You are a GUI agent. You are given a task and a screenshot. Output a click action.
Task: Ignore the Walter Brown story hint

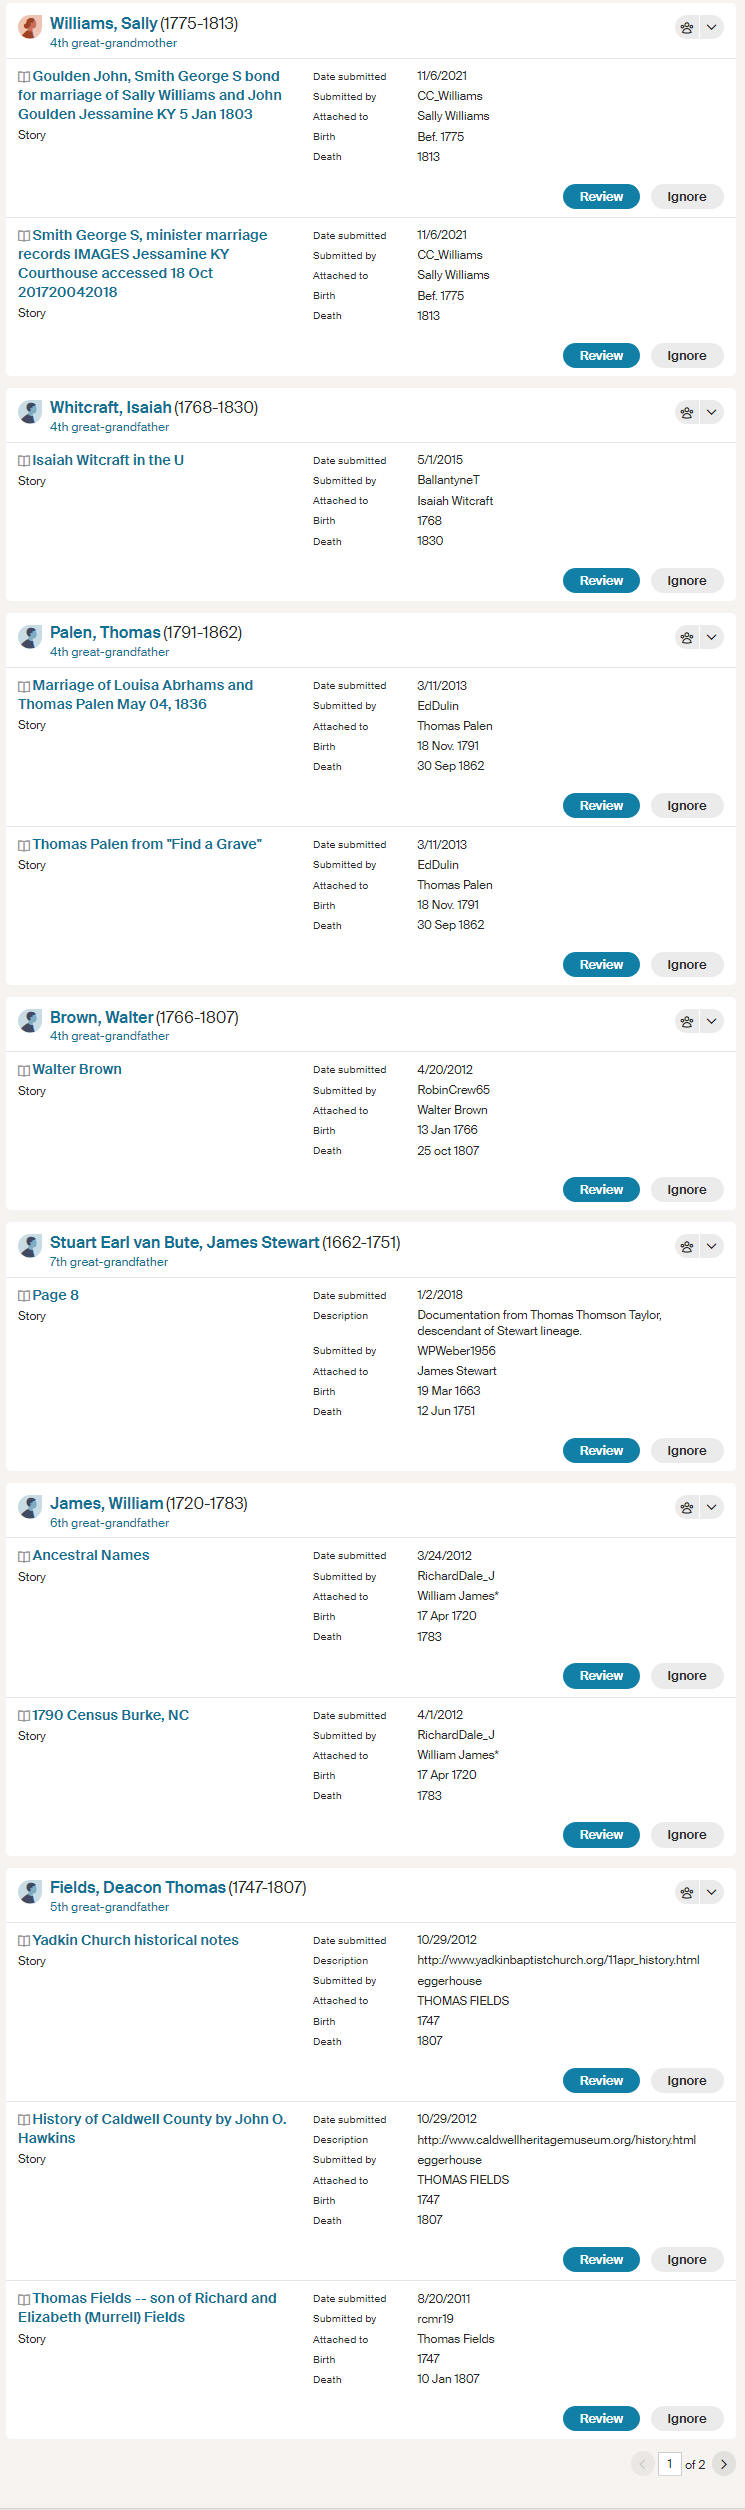687,1190
